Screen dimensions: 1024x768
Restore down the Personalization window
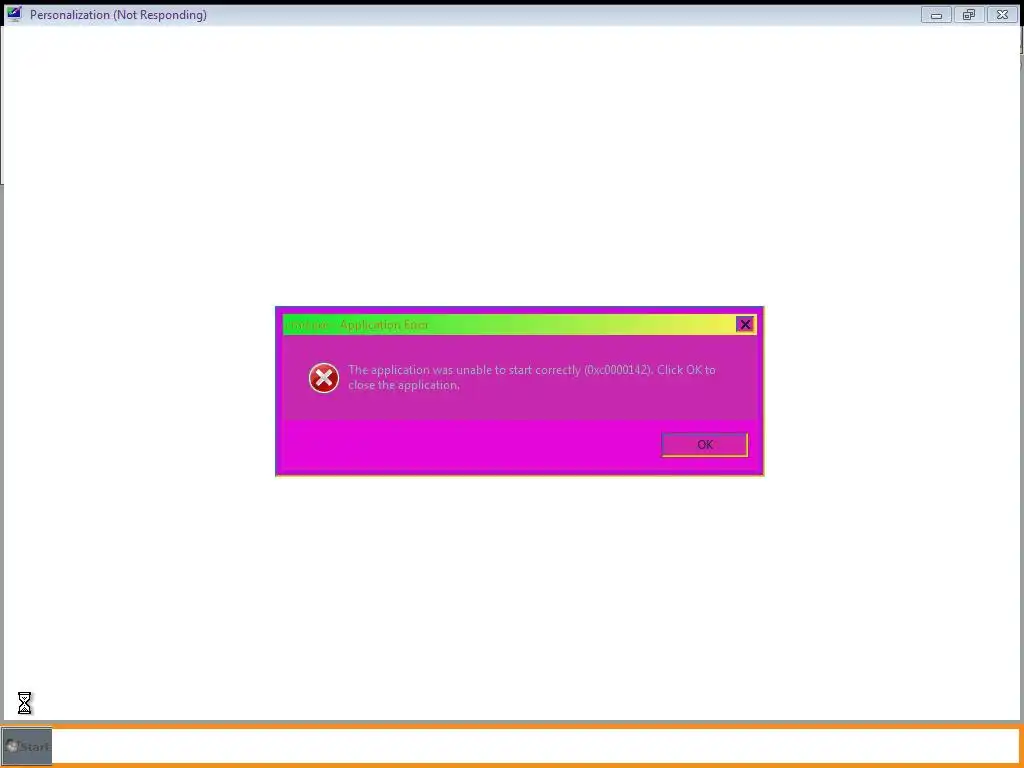click(969, 14)
